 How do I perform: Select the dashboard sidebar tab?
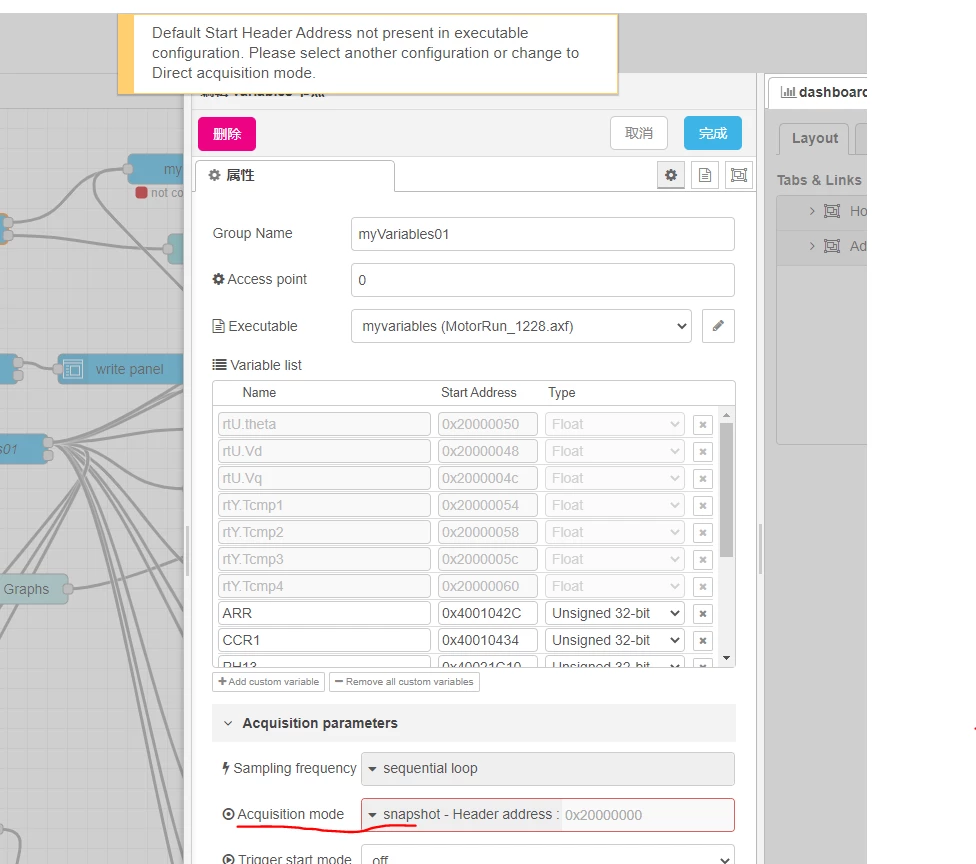pos(820,92)
